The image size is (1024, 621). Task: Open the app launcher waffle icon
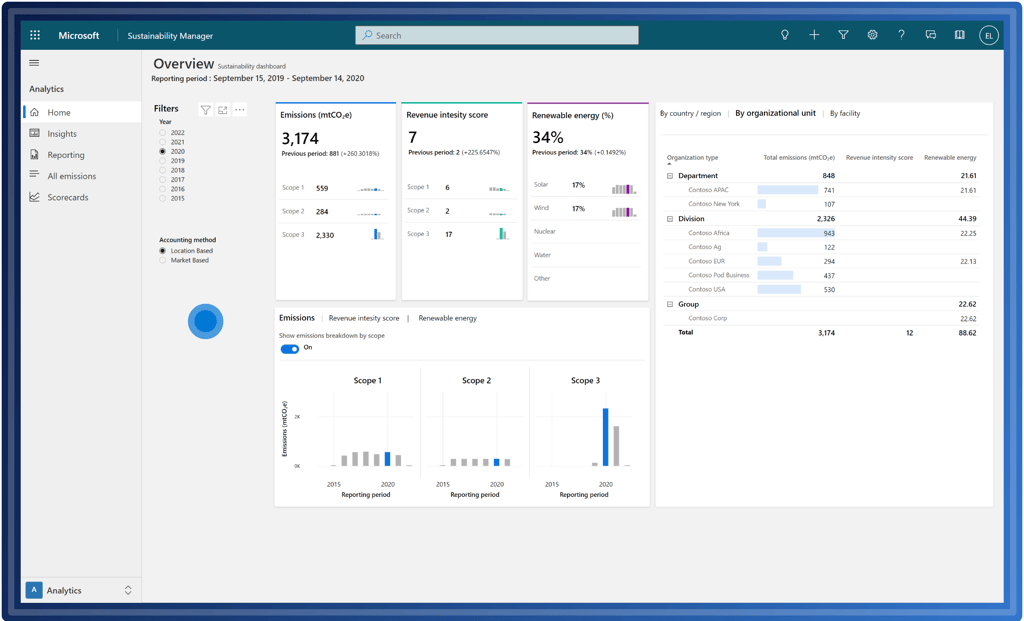pyautogui.click(x=35, y=35)
